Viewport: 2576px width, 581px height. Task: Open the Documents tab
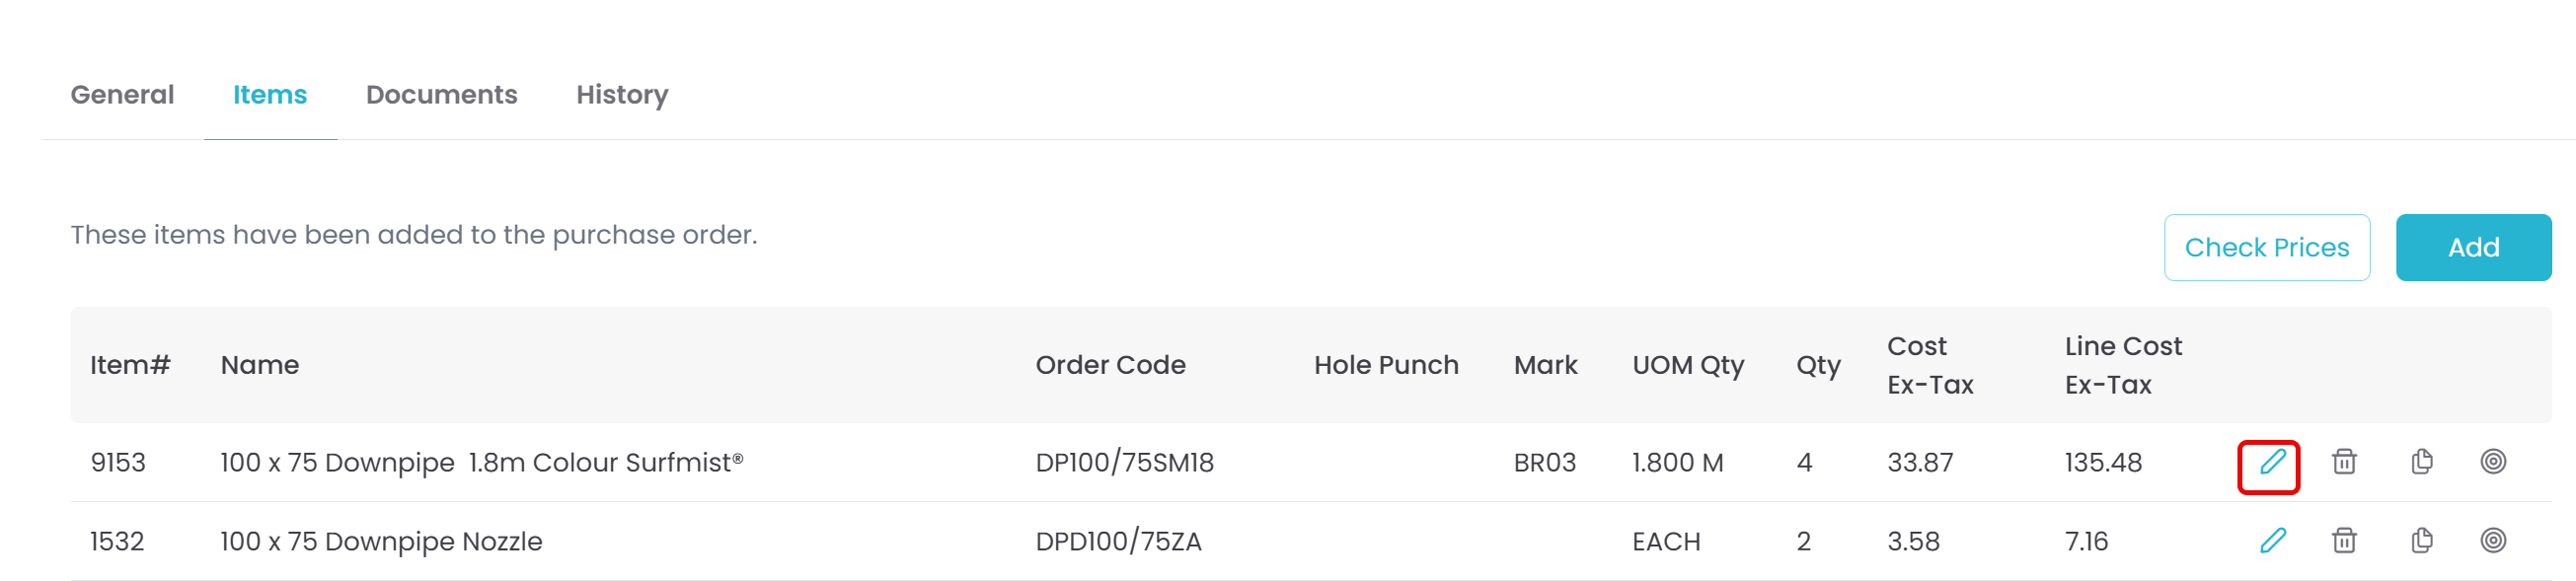coord(441,95)
